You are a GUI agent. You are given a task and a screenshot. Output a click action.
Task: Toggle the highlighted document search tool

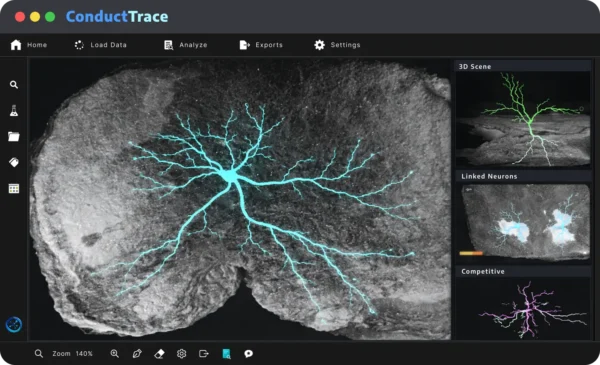tap(227, 354)
